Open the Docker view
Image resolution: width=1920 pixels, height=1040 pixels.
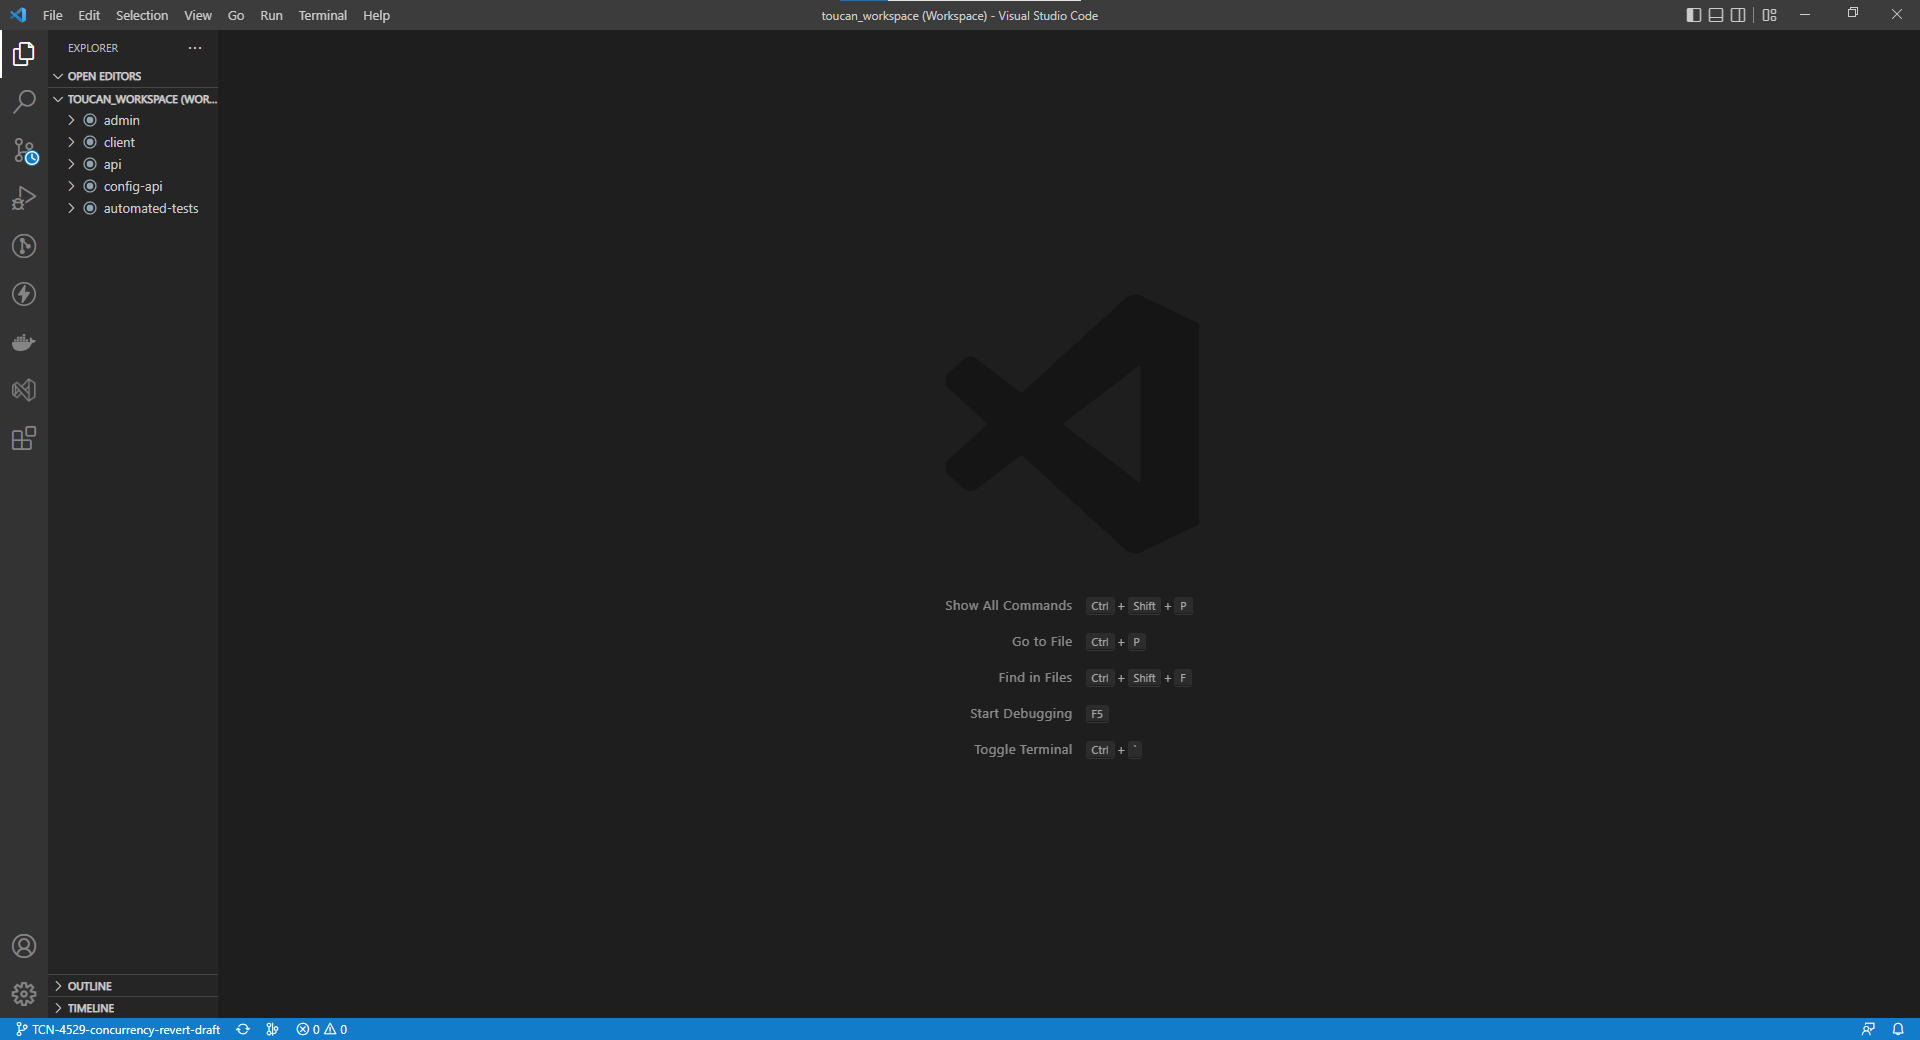pyautogui.click(x=24, y=342)
